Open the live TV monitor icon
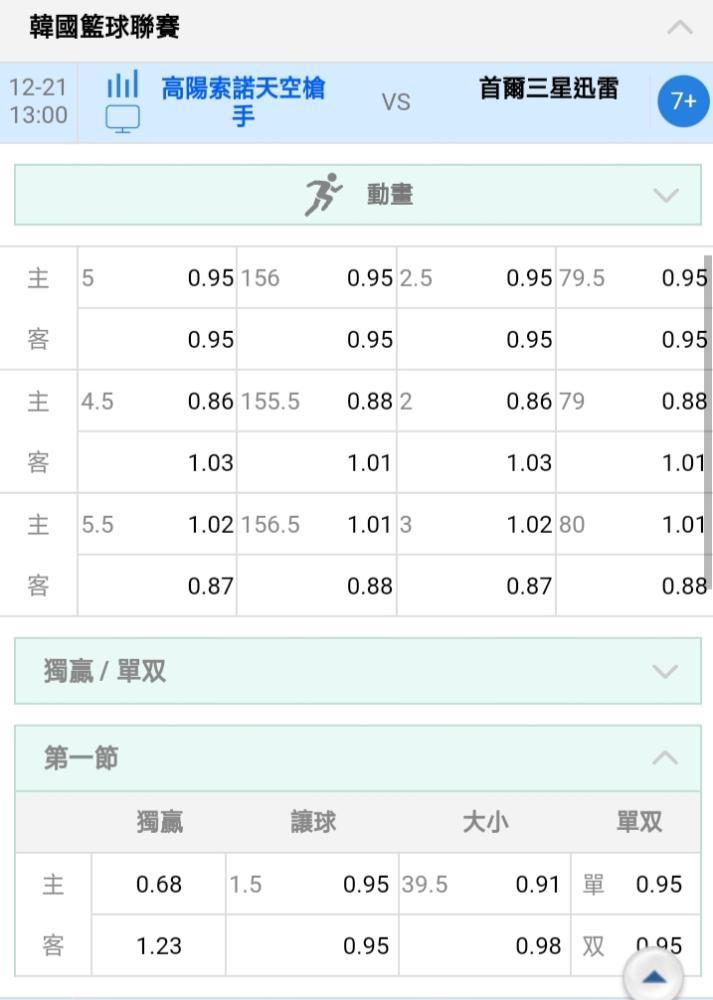The height and width of the screenshot is (1000, 713). 122,119
